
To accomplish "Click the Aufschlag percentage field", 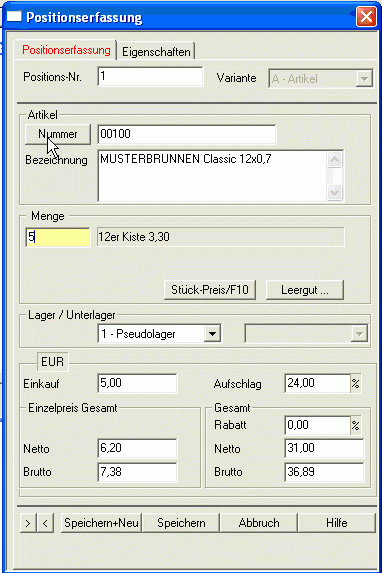I will (317, 383).
